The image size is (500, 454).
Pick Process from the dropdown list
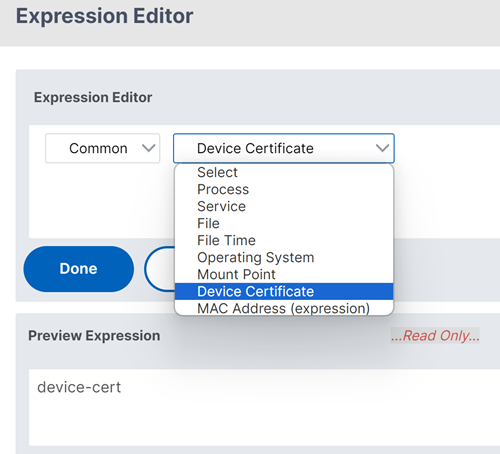coord(284,189)
